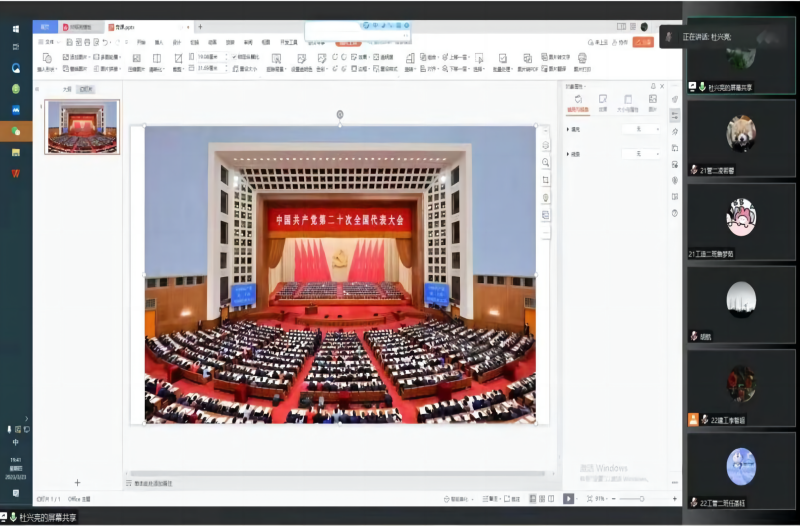Open the Line type dropdown
Viewport: 800px width, 526px height.
[641, 154]
